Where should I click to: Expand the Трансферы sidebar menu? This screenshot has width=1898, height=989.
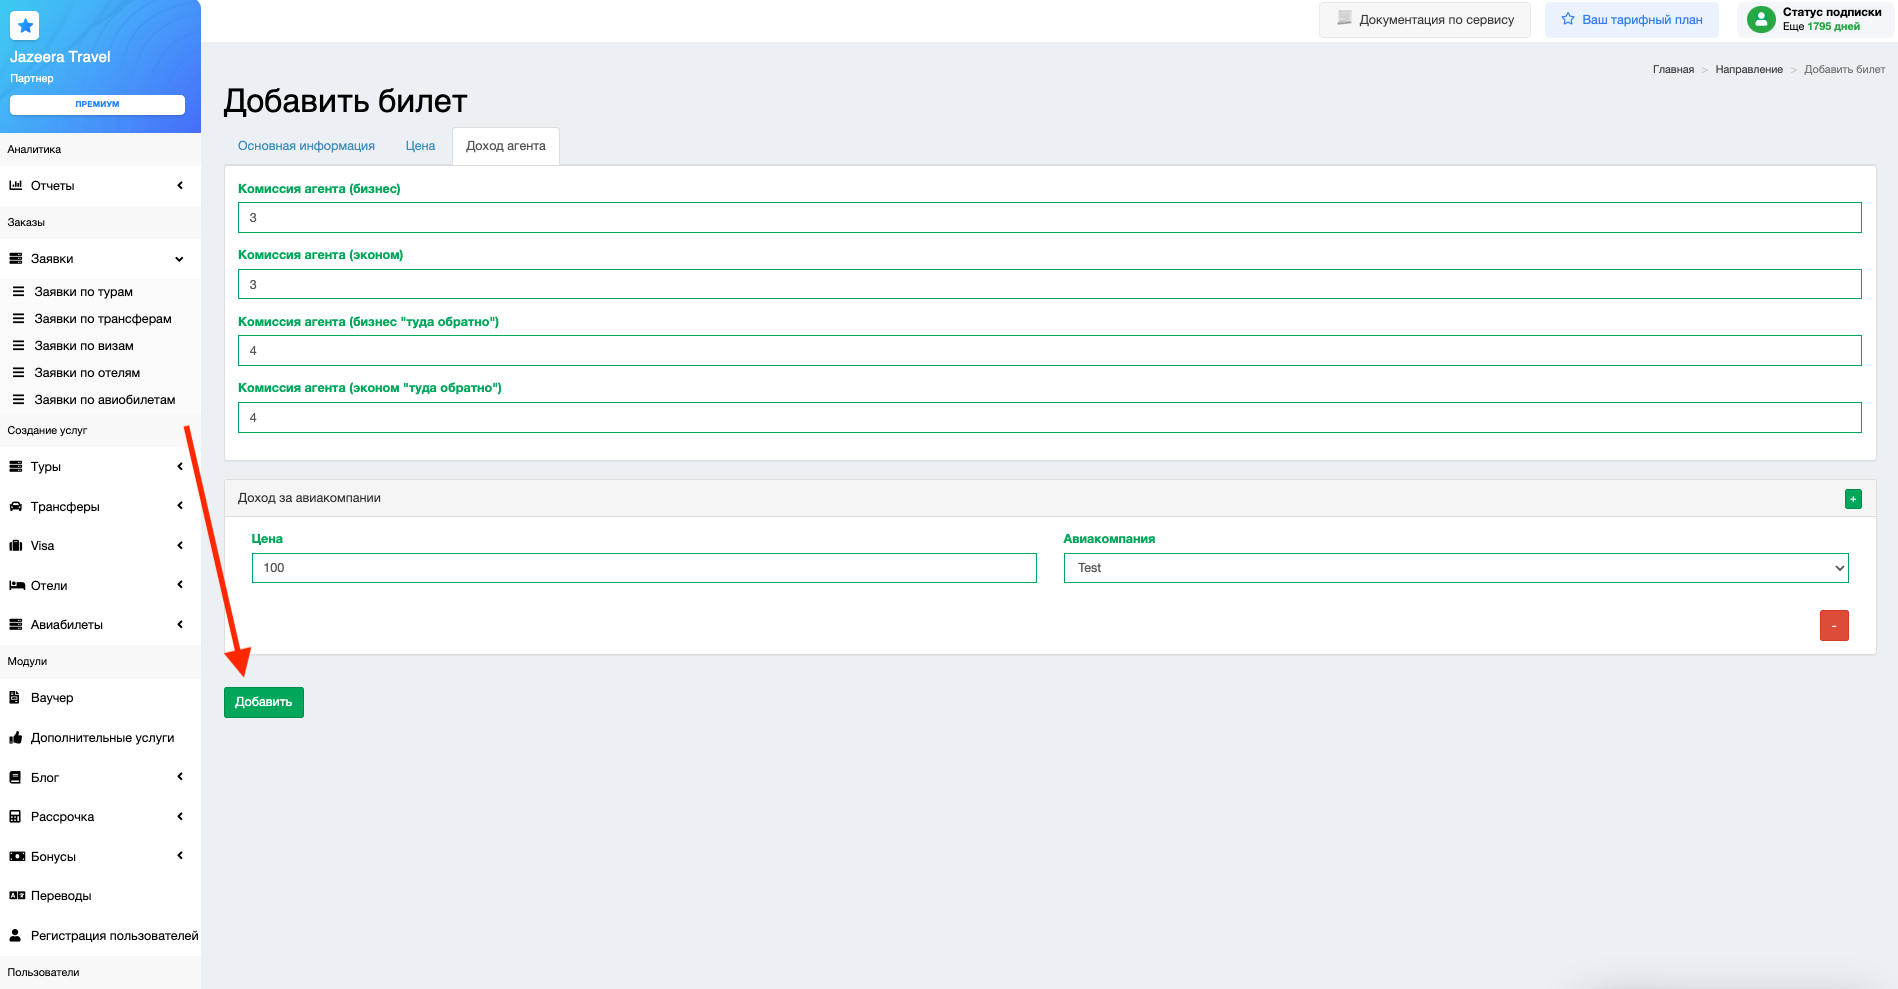click(x=95, y=507)
